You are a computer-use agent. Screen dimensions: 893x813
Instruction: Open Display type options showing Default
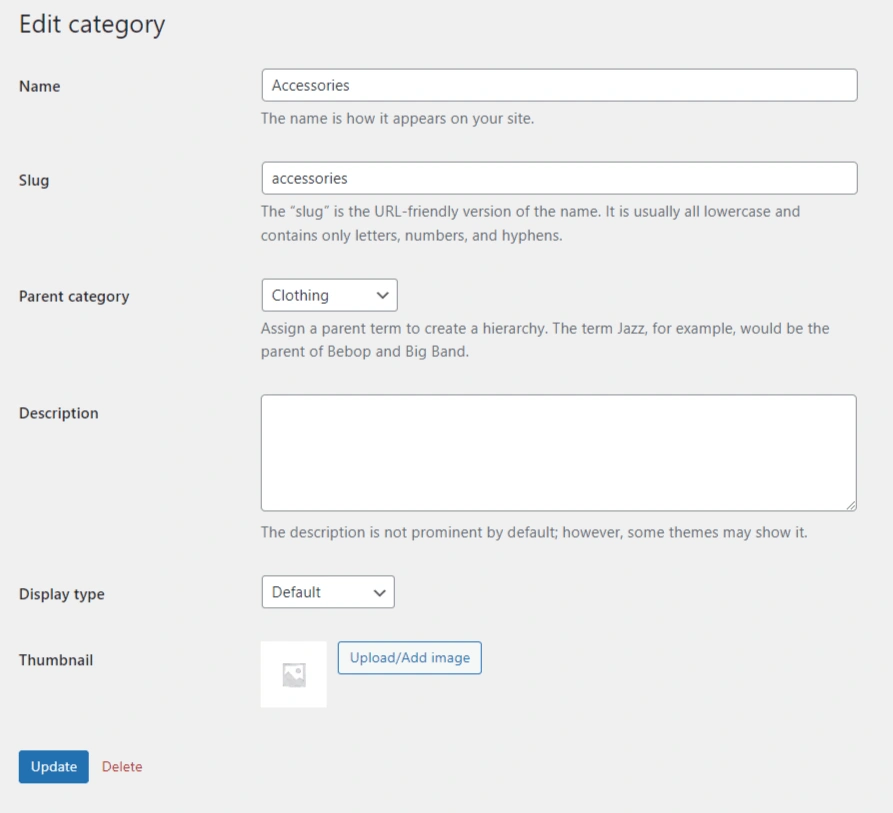(328, 592)
